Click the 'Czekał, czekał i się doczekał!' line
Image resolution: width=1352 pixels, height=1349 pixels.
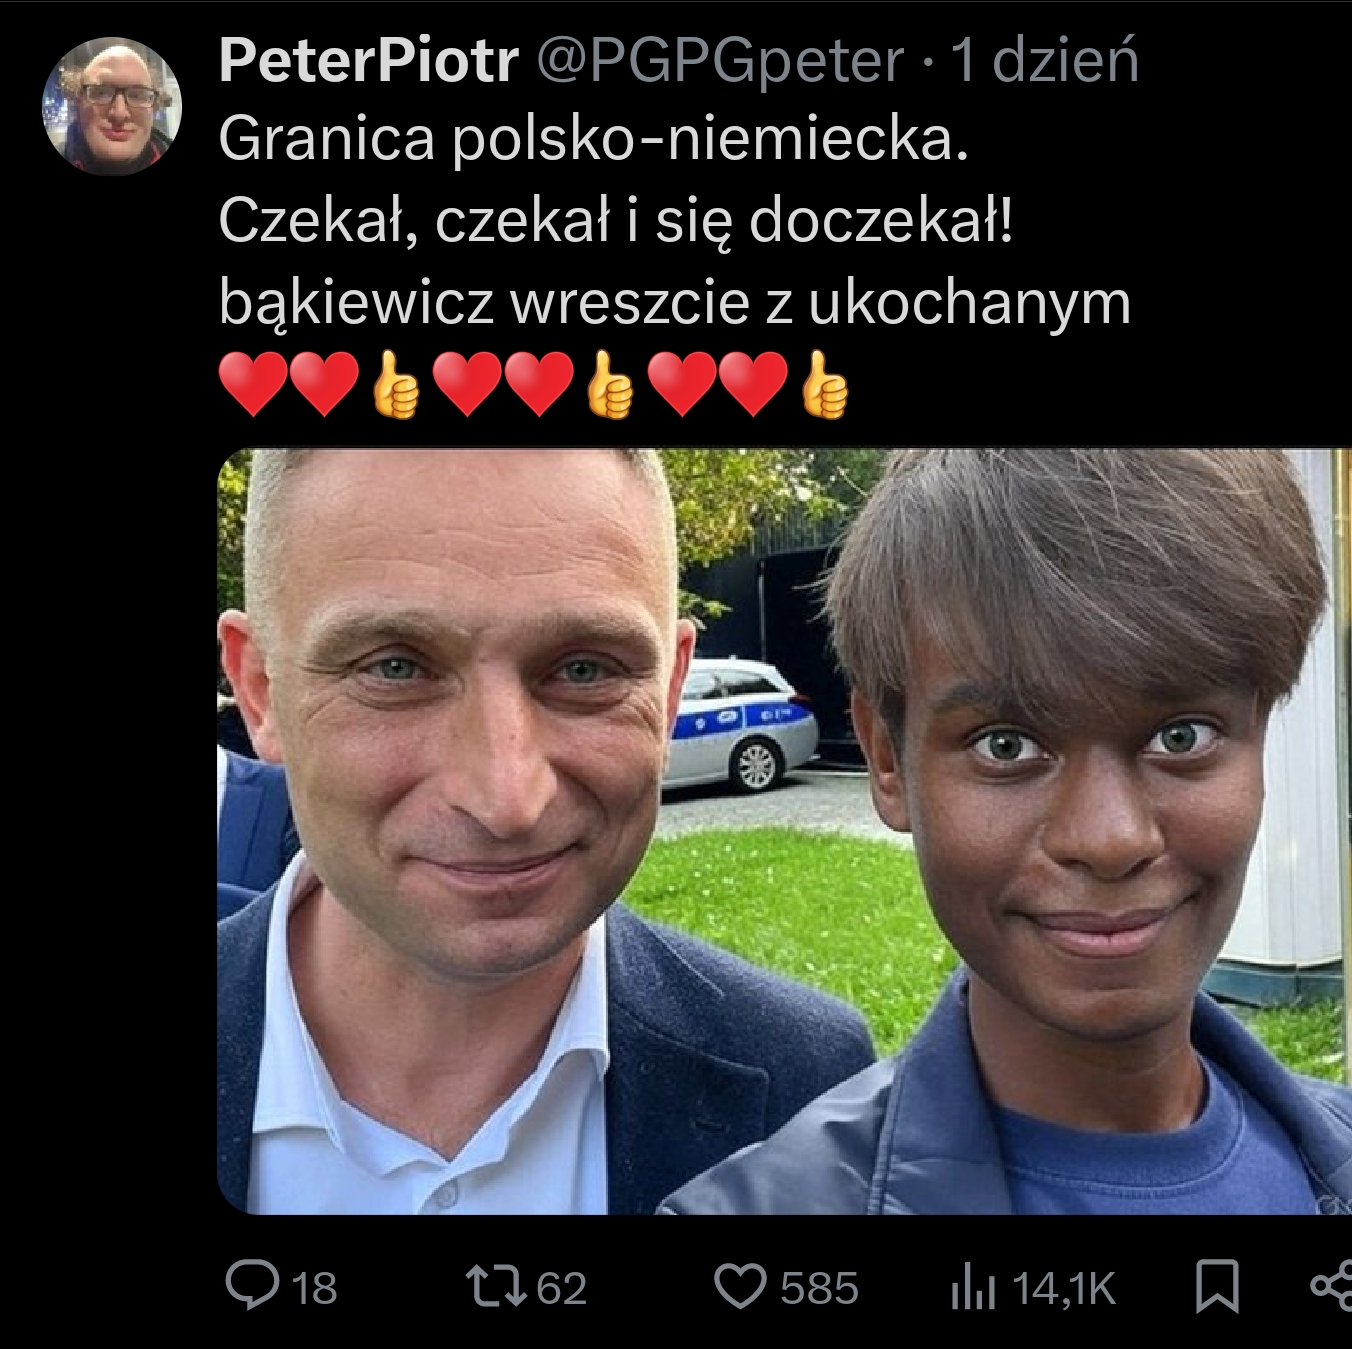click(x=616, y=220)
